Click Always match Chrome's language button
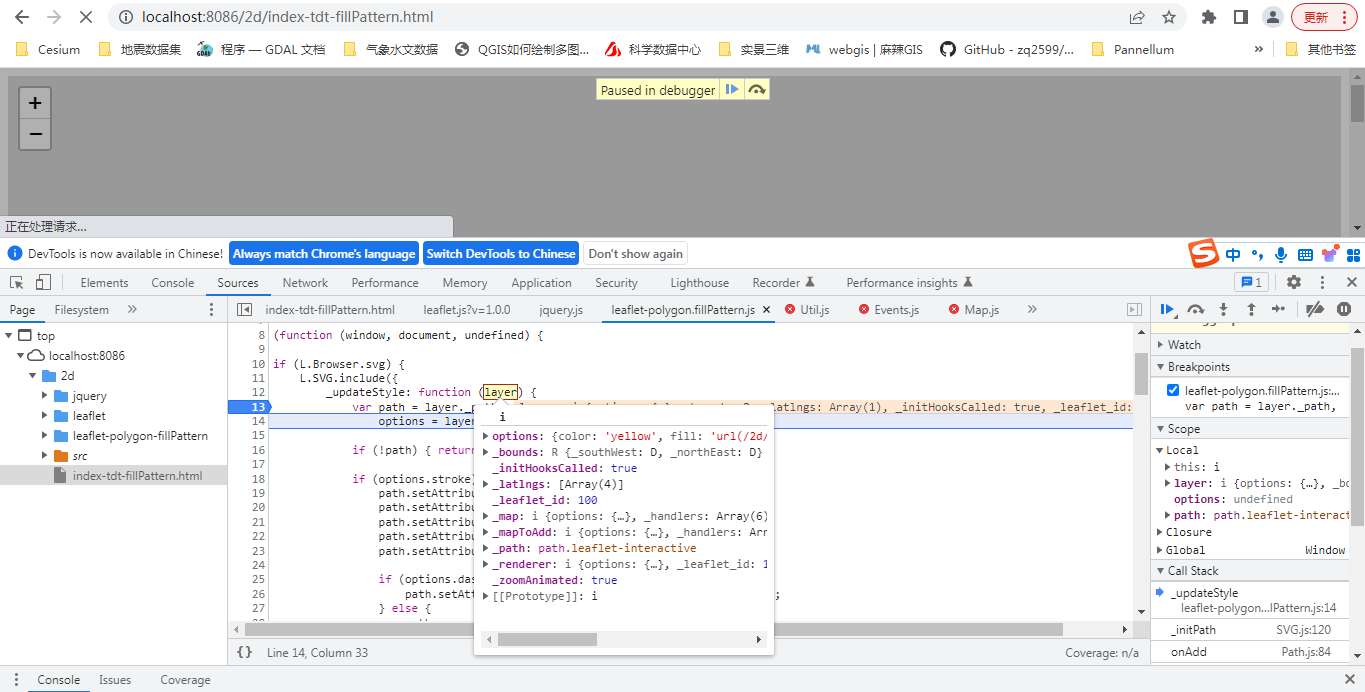This screenshot has height=692, width=1365. (324, 254)
